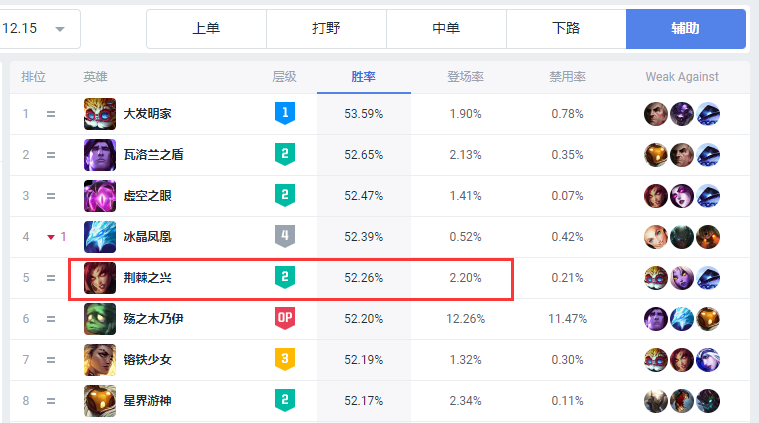Click the 大发明家 champion portrait icon
Viewport: 759px width, 423px height.
click(x=100, y=114)
